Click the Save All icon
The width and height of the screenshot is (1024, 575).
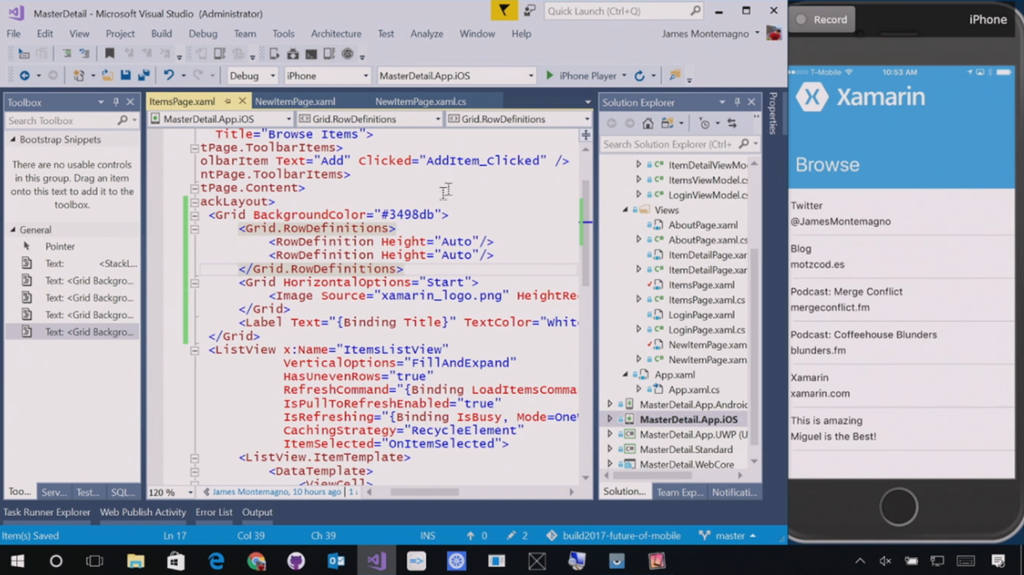click(144, 76)
